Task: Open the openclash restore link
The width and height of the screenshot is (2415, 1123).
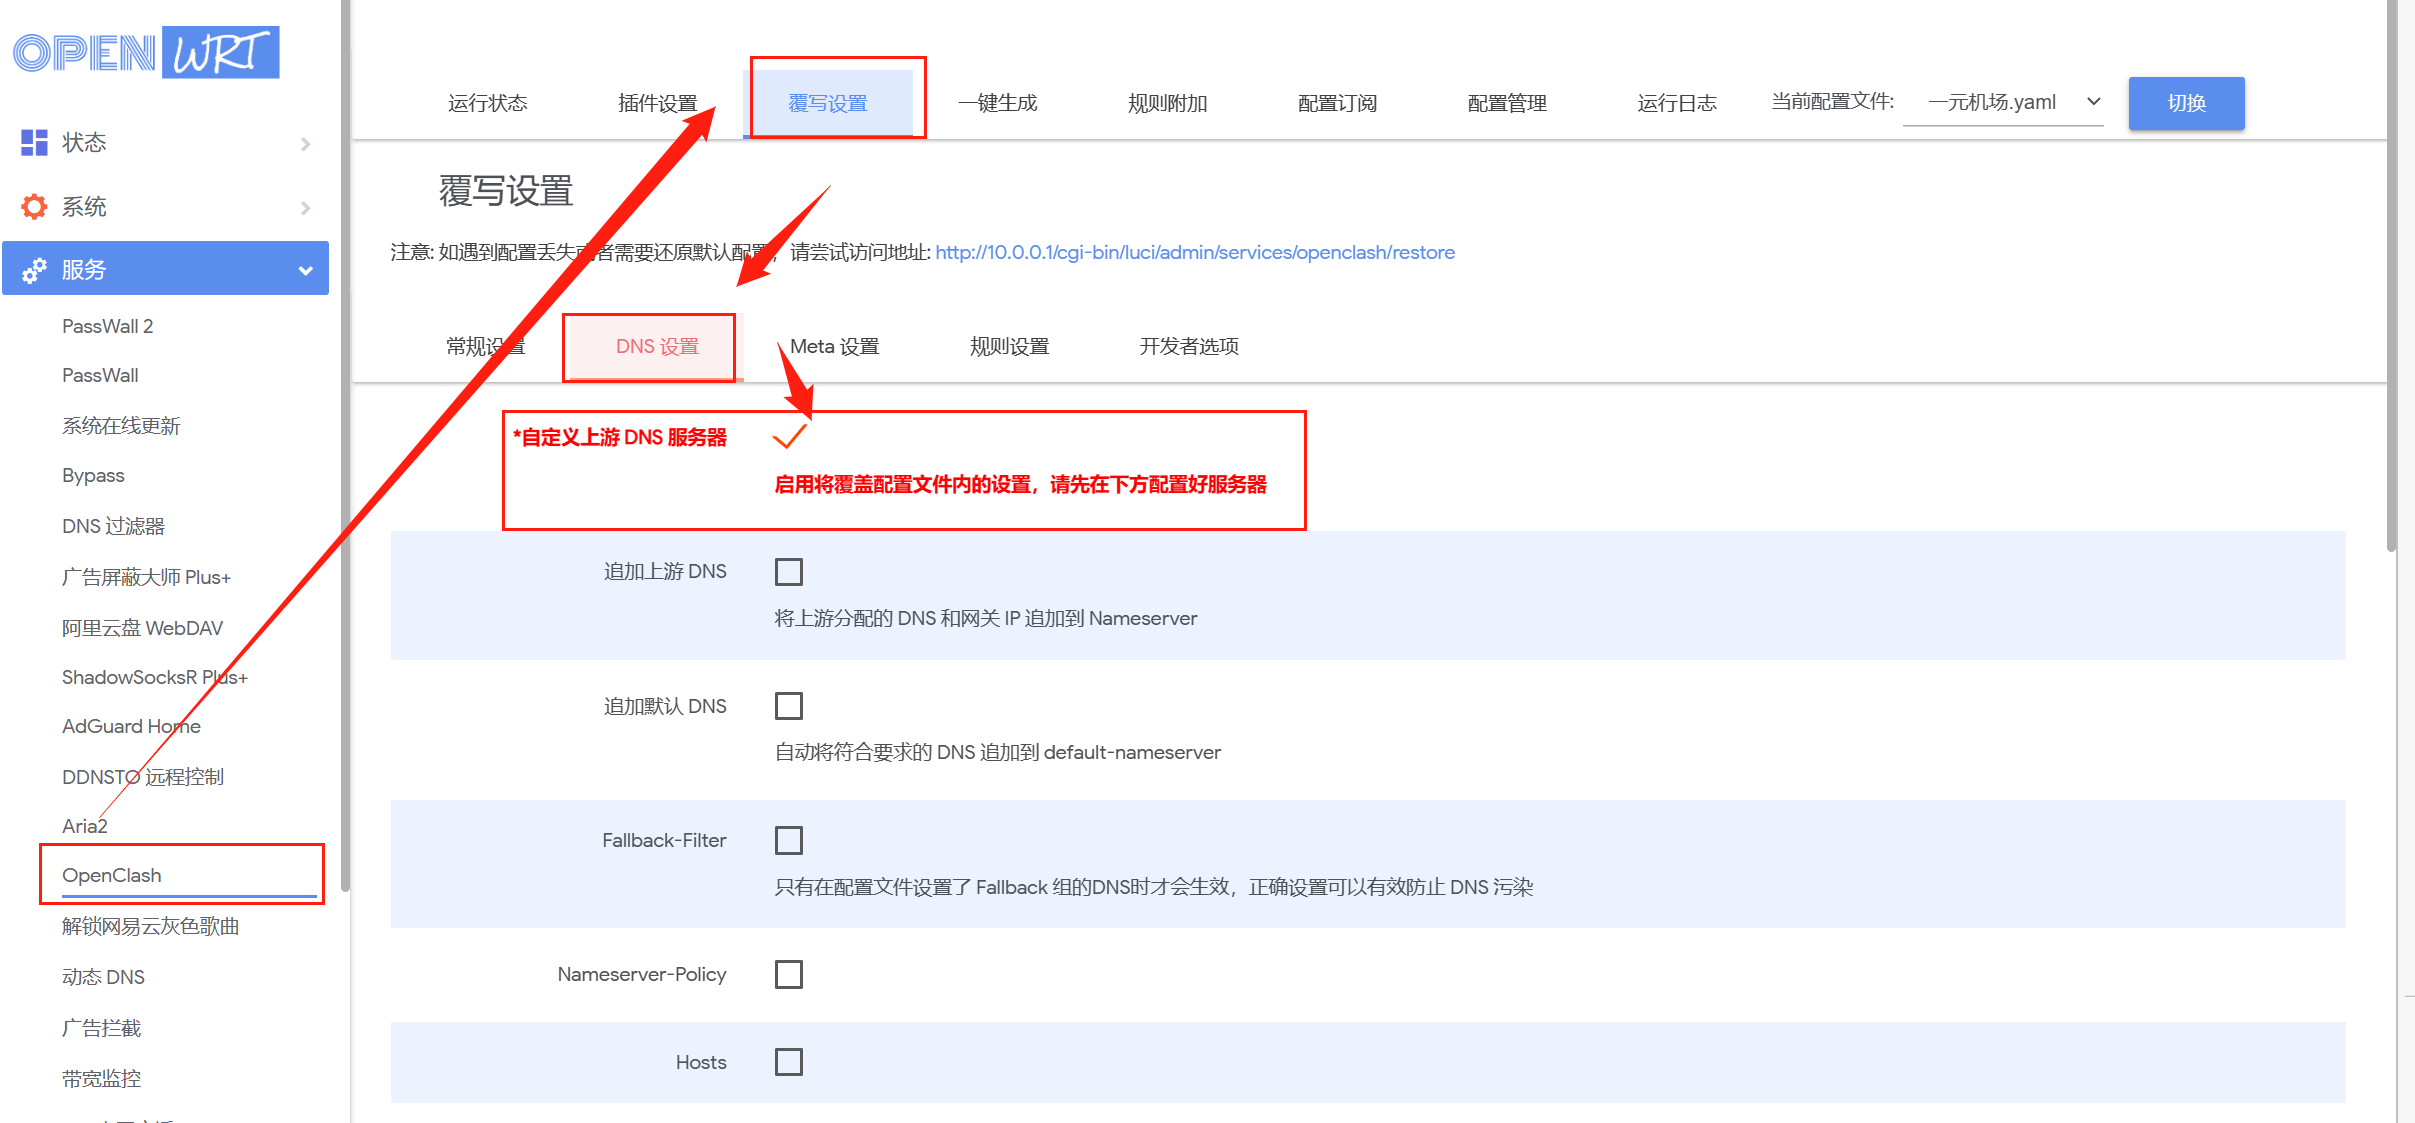Action: (1194, 253)
